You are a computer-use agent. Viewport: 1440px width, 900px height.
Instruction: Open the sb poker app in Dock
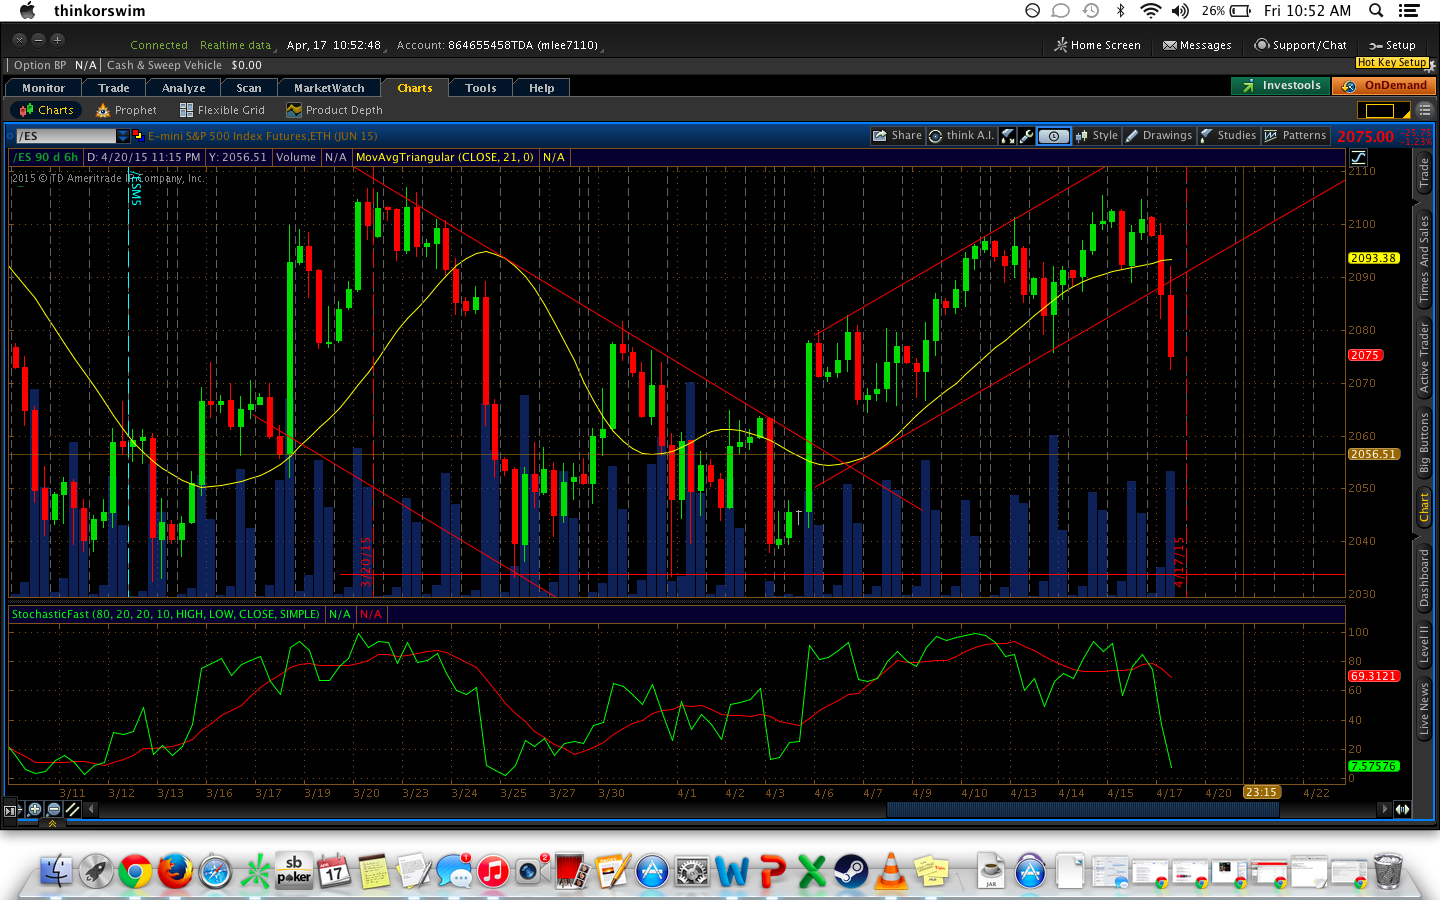pos(294,871)
